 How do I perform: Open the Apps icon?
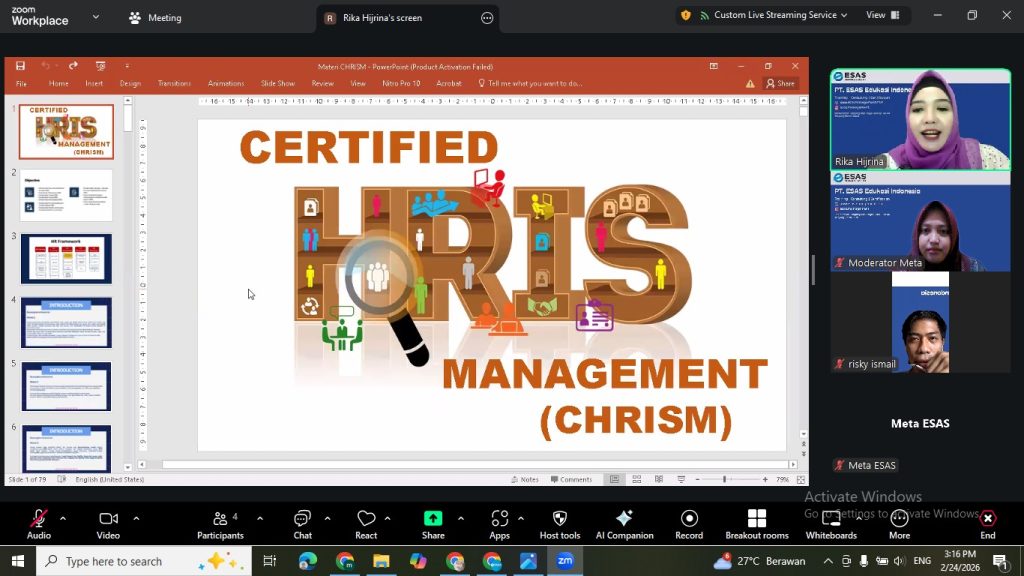(x=499, y=524)
